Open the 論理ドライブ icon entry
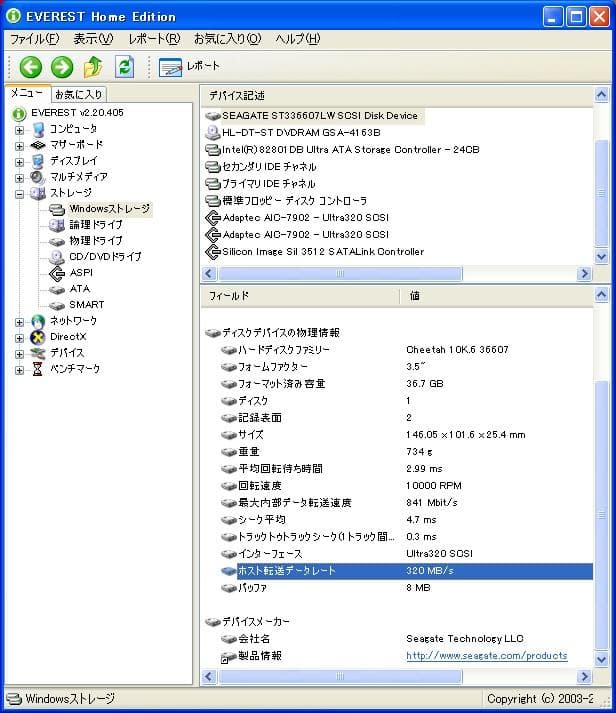Screen dimensions: 616x713 [x=57, y=225]
